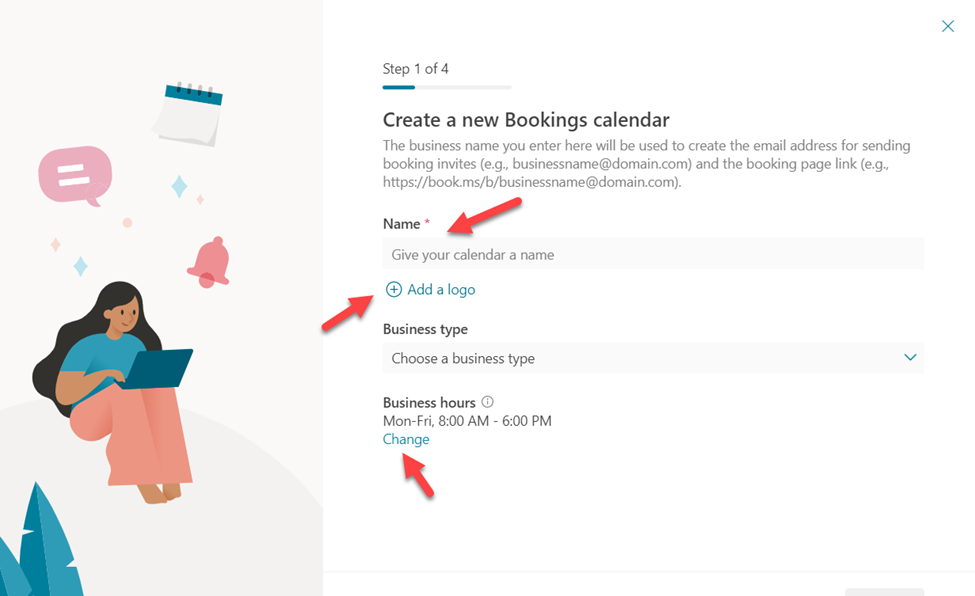Click the pink bell illustration

pos(210,263)
